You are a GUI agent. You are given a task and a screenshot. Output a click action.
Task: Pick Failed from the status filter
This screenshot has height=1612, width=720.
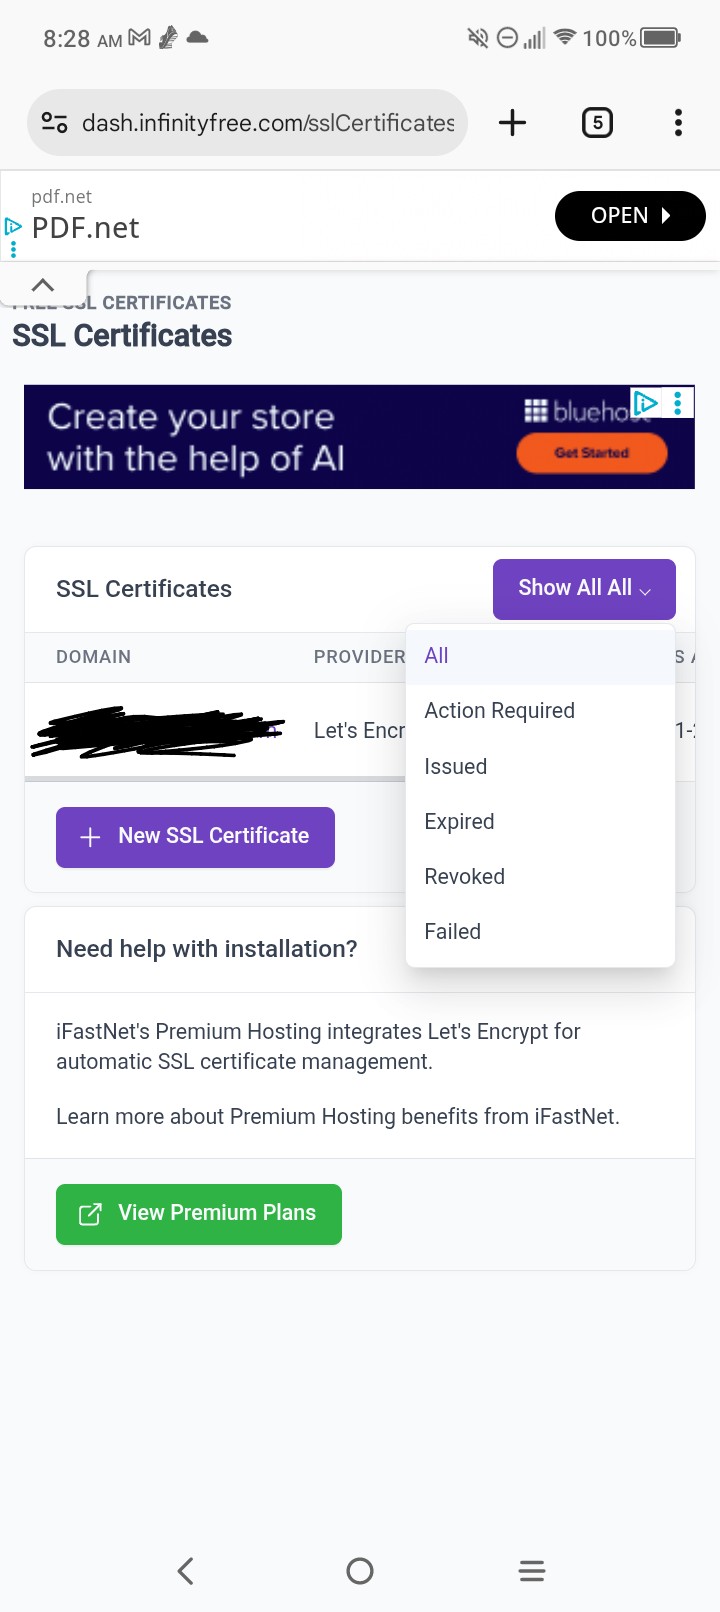453,932
